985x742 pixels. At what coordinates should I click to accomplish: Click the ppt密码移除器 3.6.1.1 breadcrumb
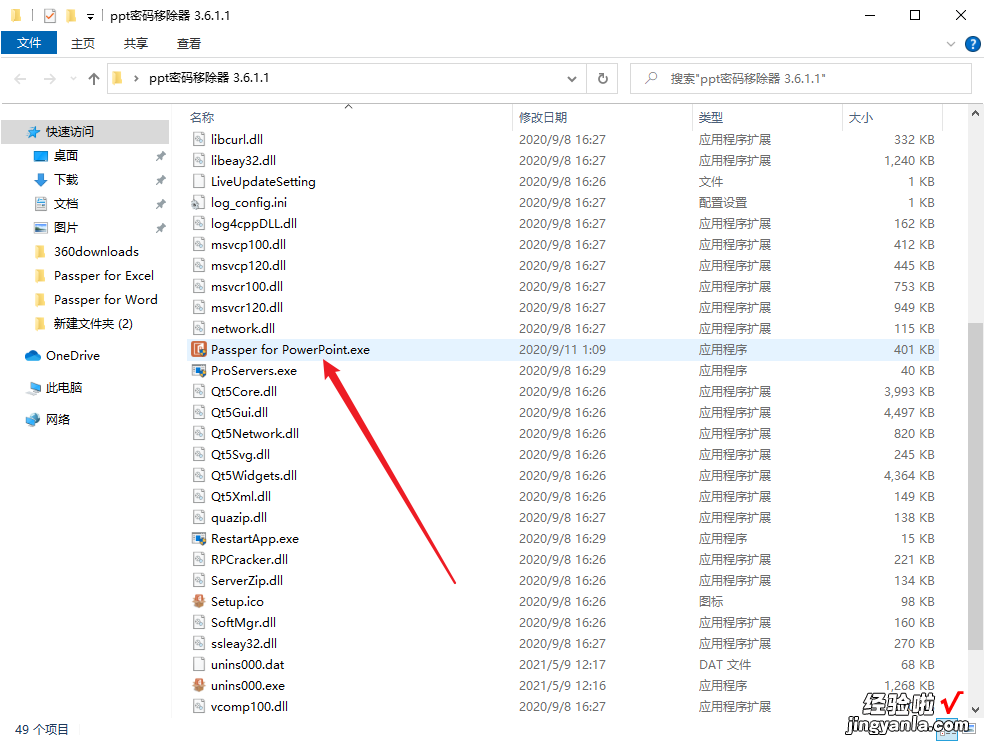209,78
